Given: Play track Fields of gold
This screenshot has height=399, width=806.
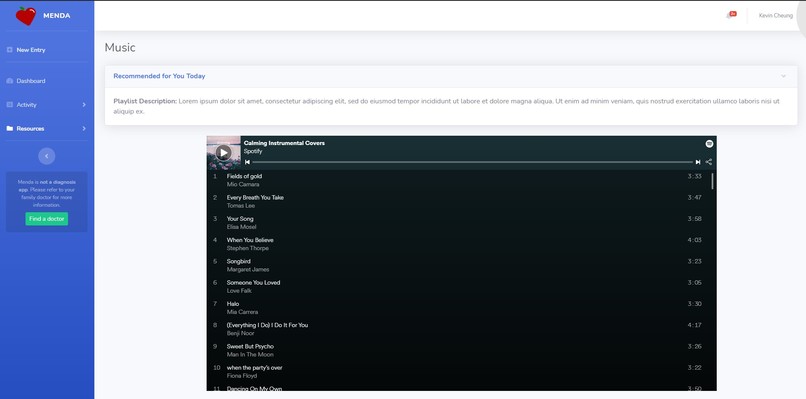Looking at the screenshot, I should (x=244, y=176).
